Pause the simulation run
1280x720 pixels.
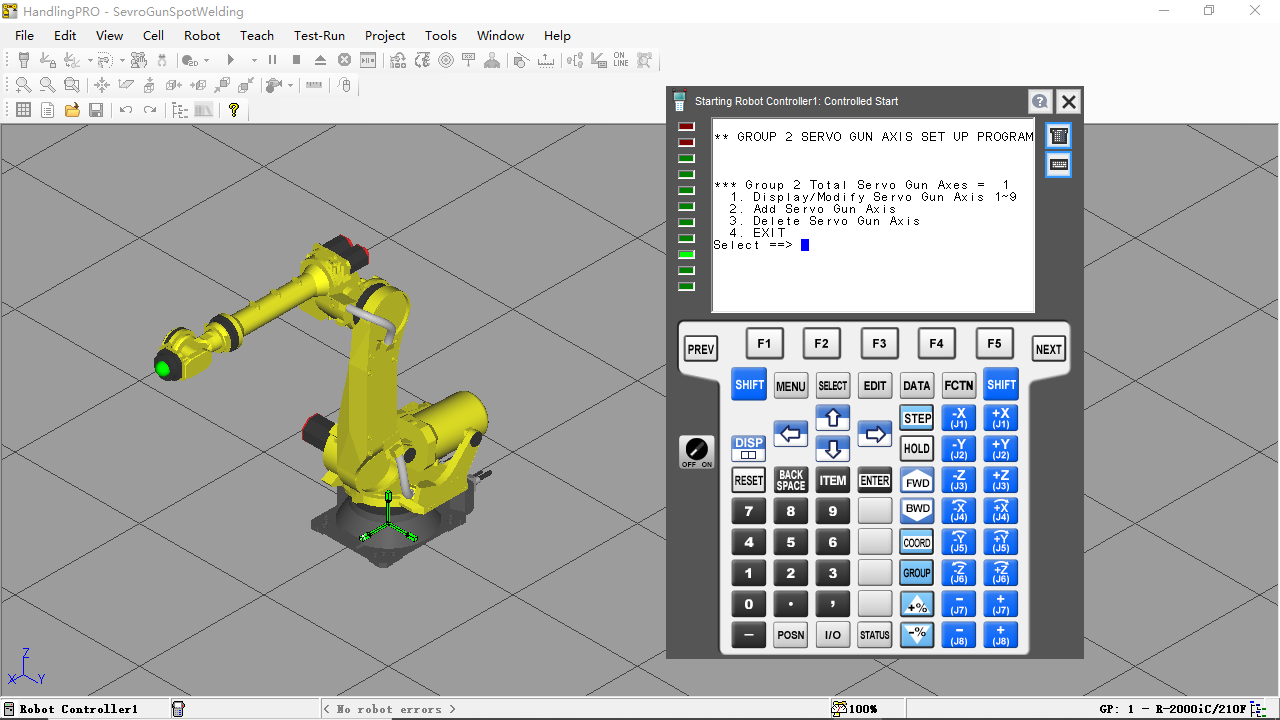(272, 60)
